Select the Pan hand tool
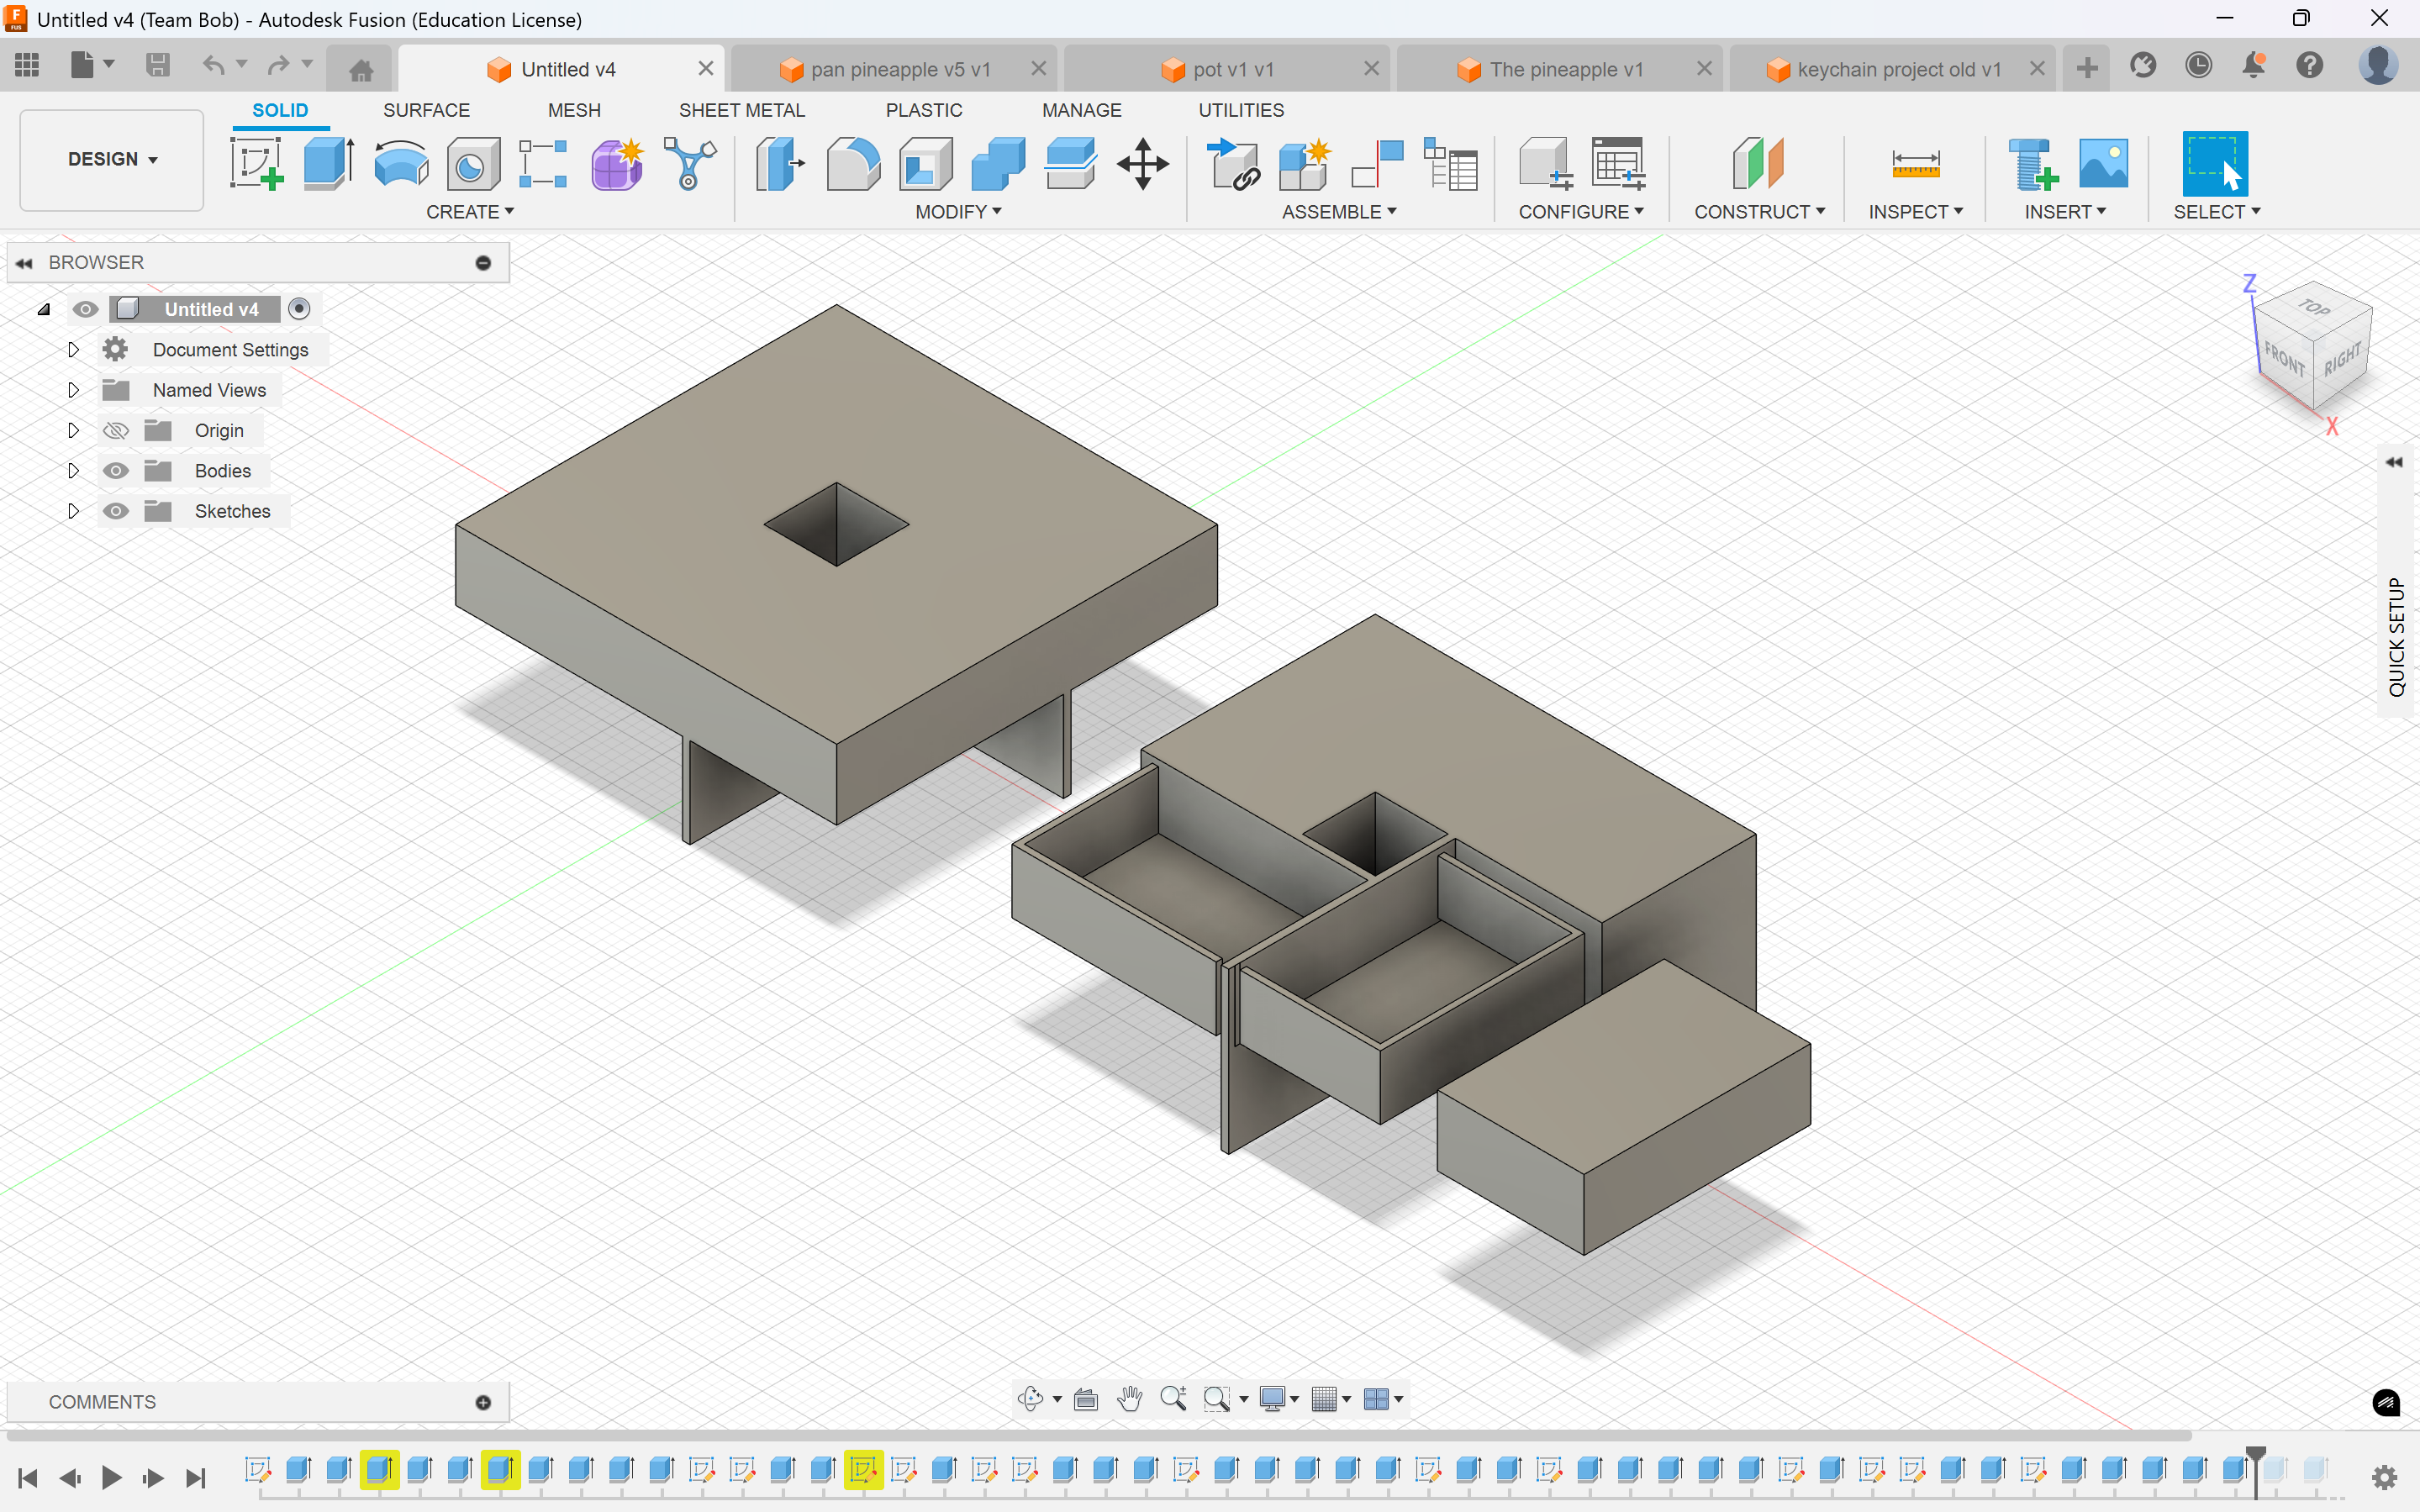The height and width of the screenshot is (1512, 2420). pyautogui.click(x=1130, y=1399)
